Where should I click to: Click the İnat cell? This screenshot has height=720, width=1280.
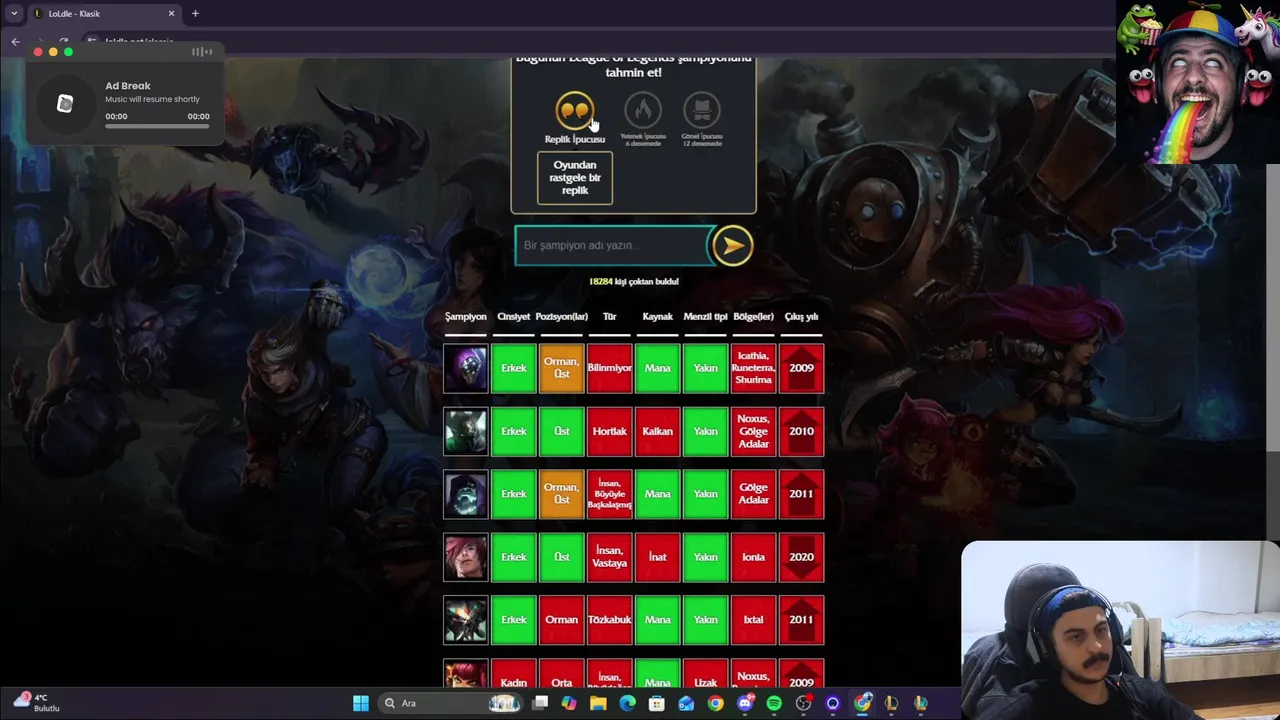tap(658, 557)
